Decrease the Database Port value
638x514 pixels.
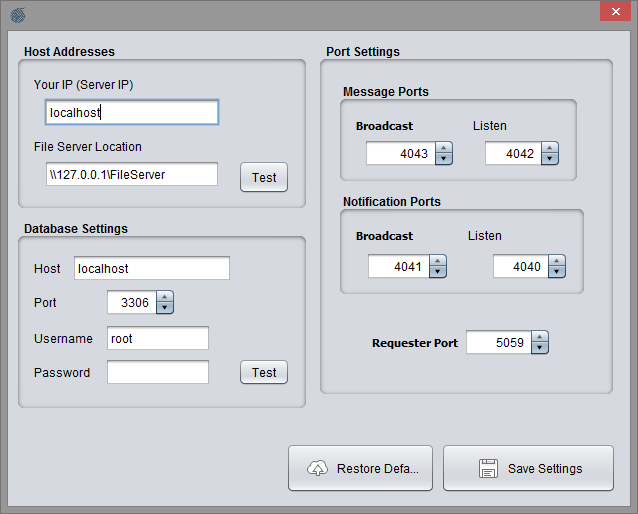165,308
